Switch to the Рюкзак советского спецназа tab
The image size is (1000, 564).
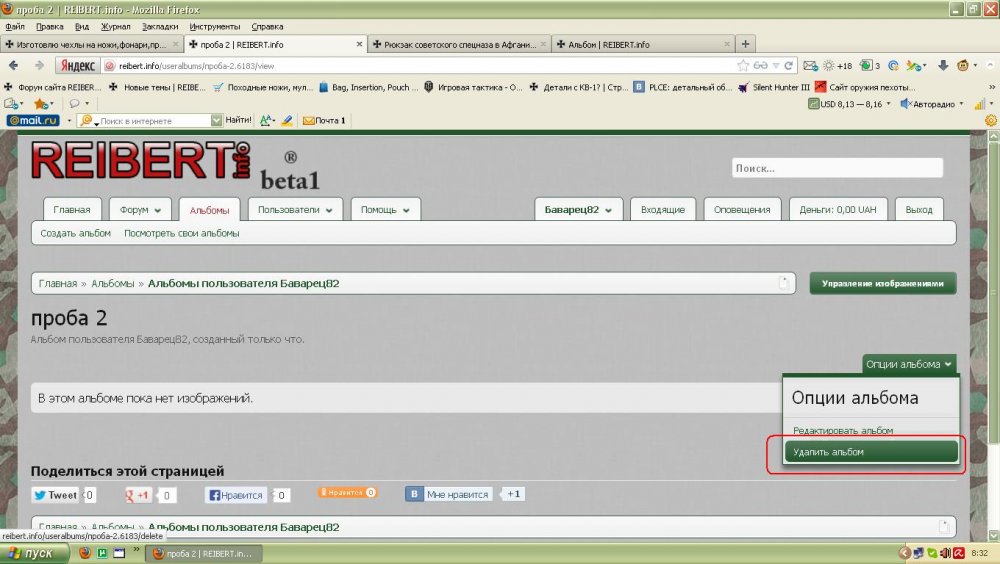[459, 45]
